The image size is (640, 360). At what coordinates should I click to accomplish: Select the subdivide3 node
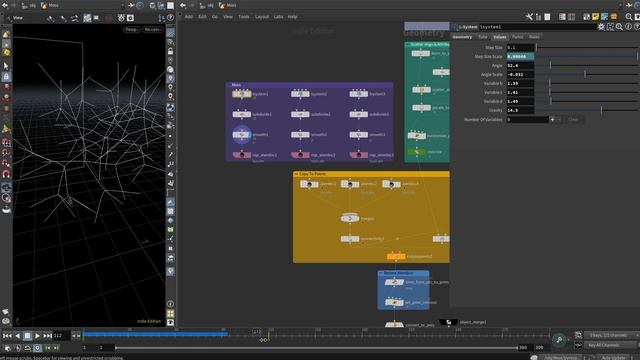[x=358, y=115]
